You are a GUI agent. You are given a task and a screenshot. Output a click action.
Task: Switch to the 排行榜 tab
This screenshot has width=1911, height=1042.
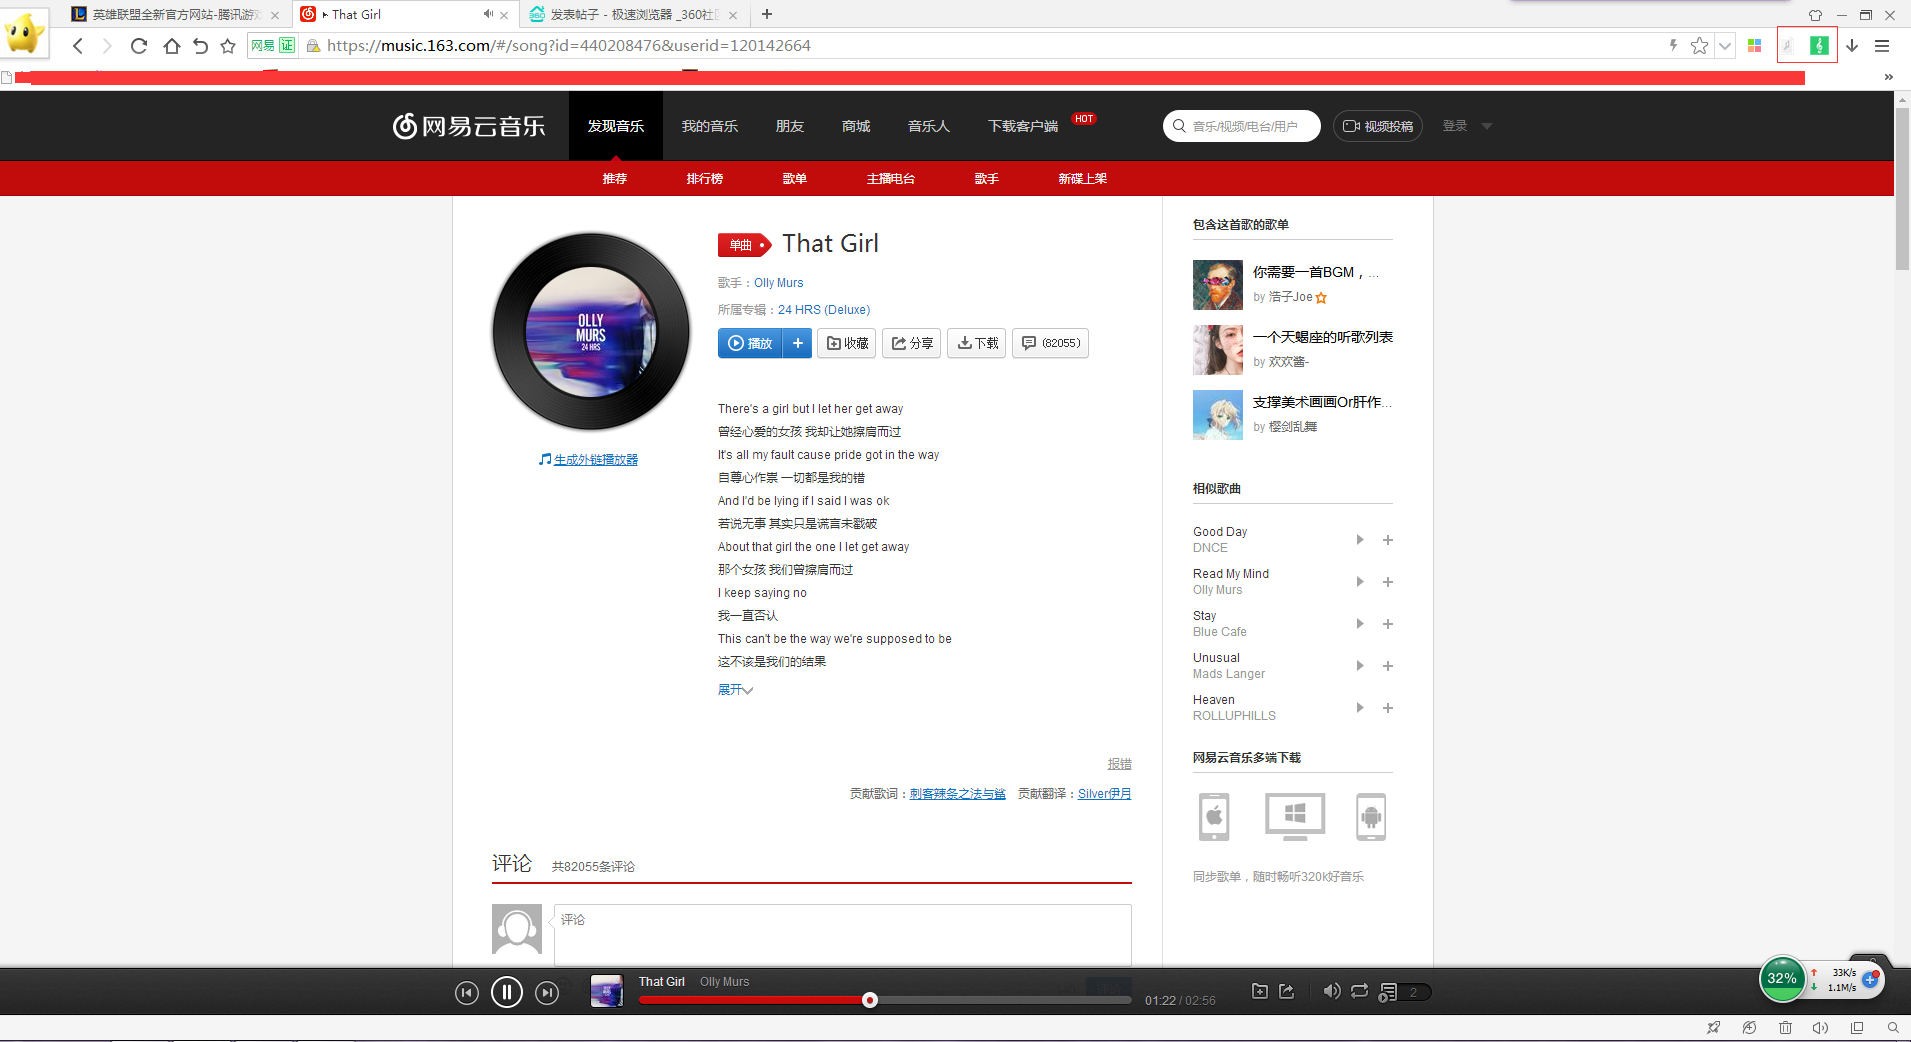click(x=704, y=179)
